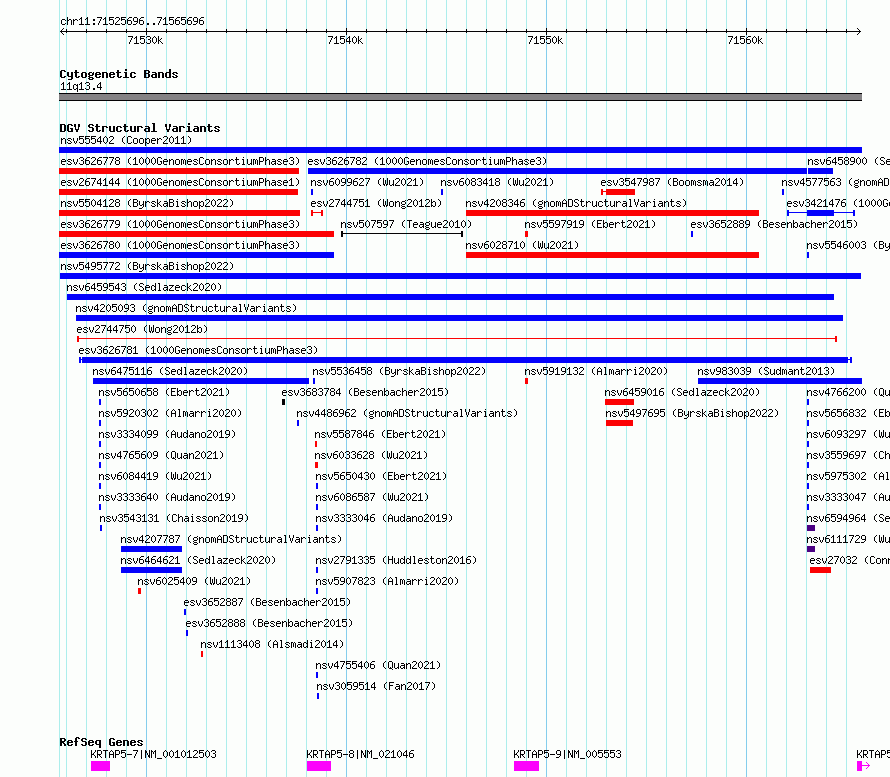Open esv3626778 1000GenomesConsortiumPhase3 variant

pyautogui.click(x=180, y=161)
